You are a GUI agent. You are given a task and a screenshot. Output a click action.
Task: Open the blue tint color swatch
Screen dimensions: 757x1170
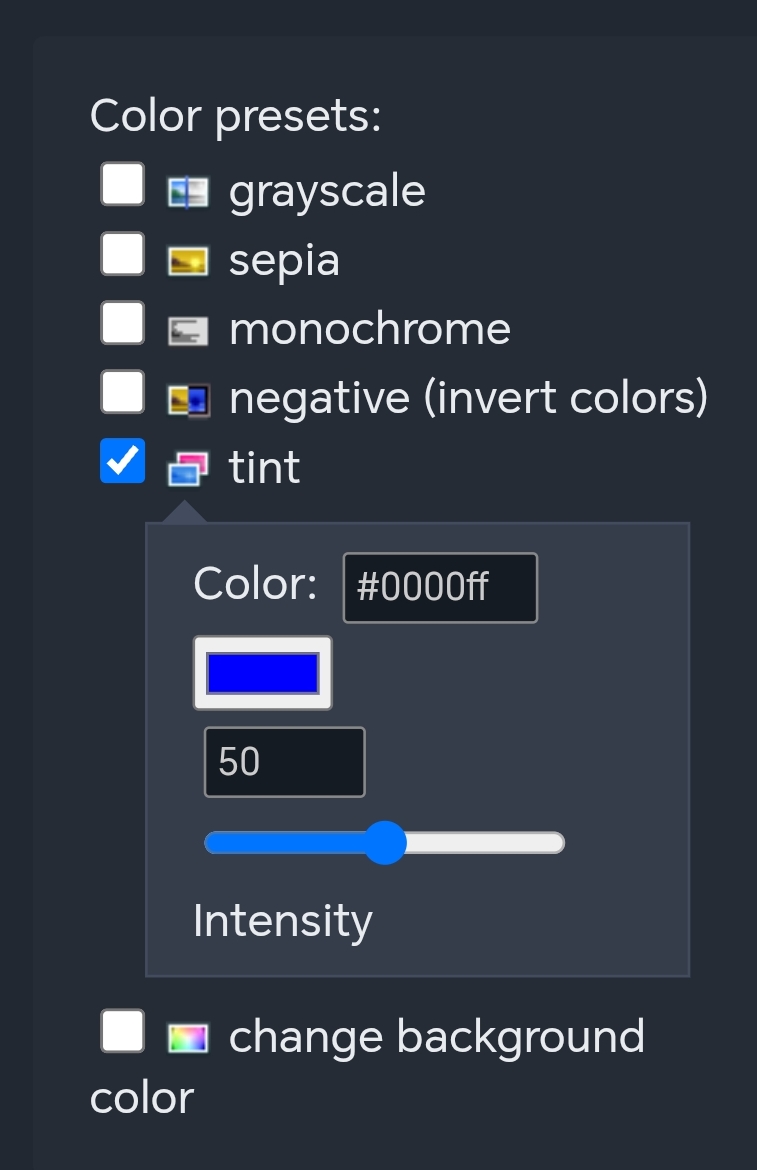pyautogui.click(x=262, y=673)
